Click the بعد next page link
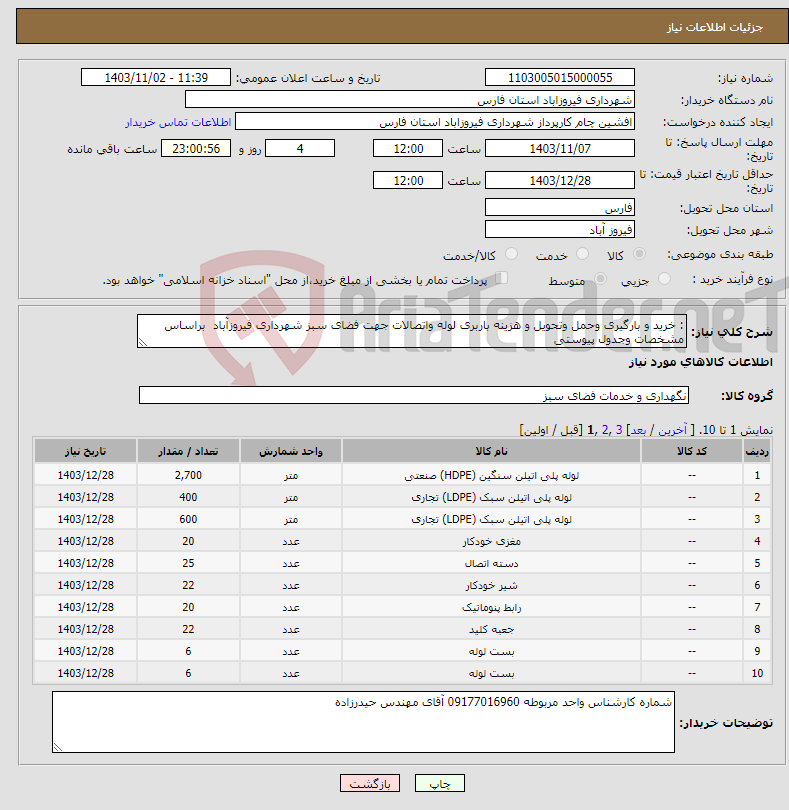This screenshot has width=789, height=810. [x=638, y=430]
